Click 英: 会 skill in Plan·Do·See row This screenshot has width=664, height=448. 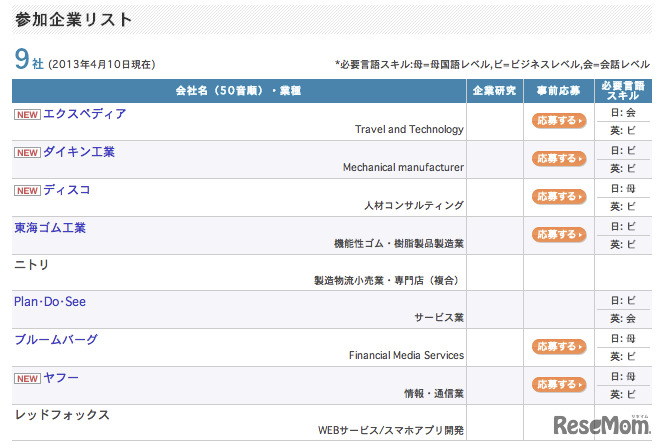pyautogui.click(x=623, y=318)
